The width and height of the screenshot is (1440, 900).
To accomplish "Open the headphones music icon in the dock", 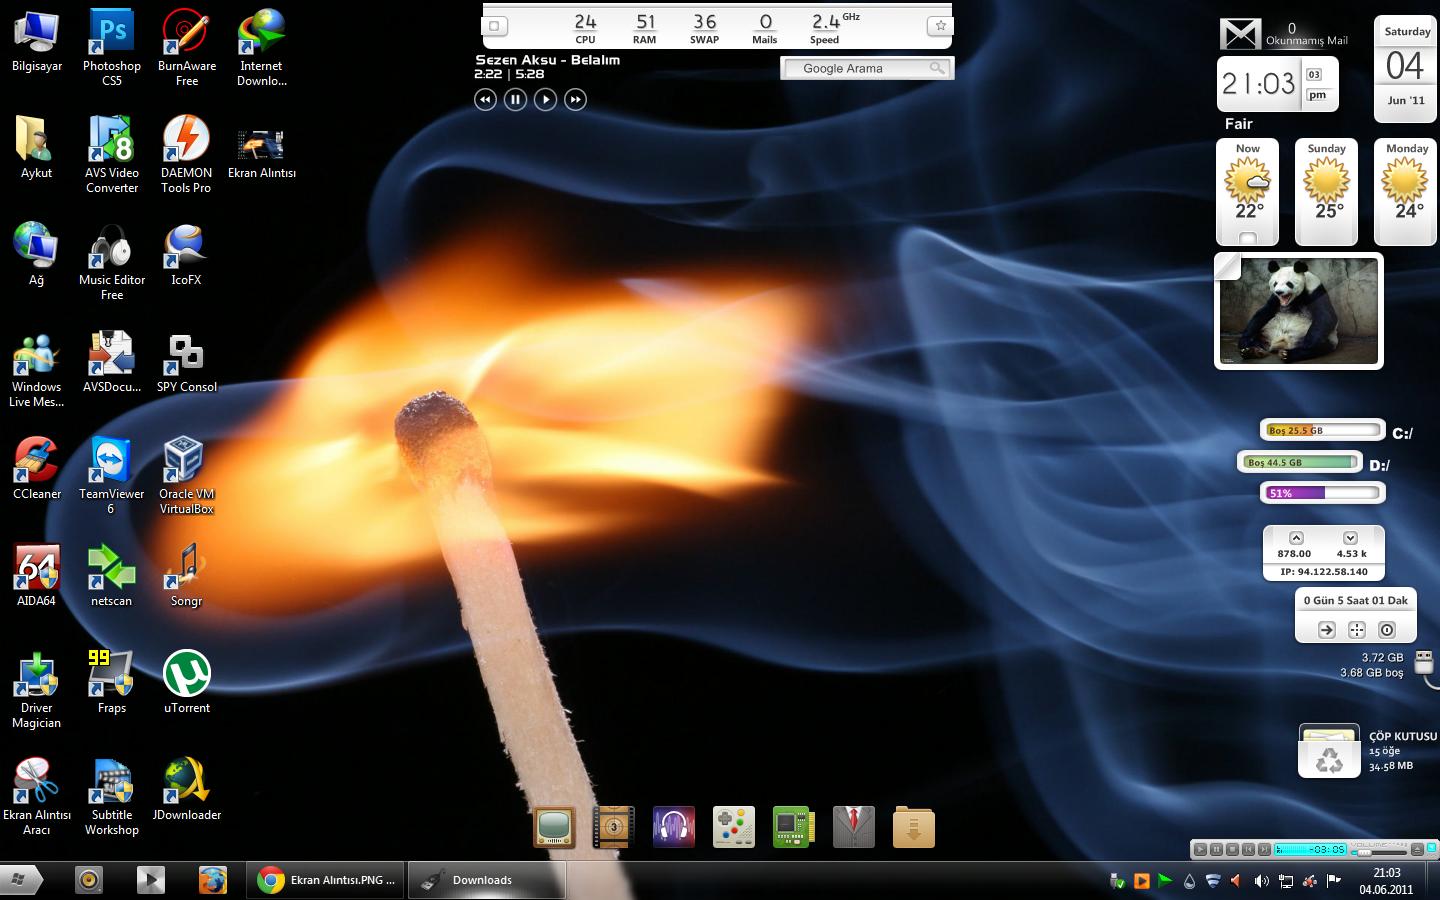I will (674, 827).
